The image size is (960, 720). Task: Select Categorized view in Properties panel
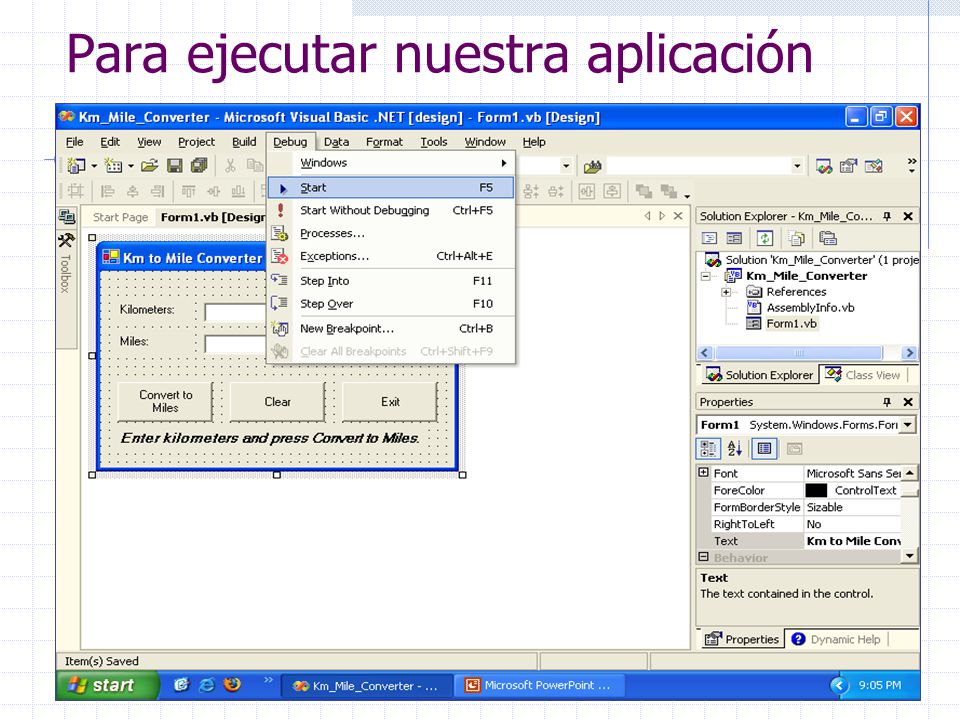tap(708, 449)
